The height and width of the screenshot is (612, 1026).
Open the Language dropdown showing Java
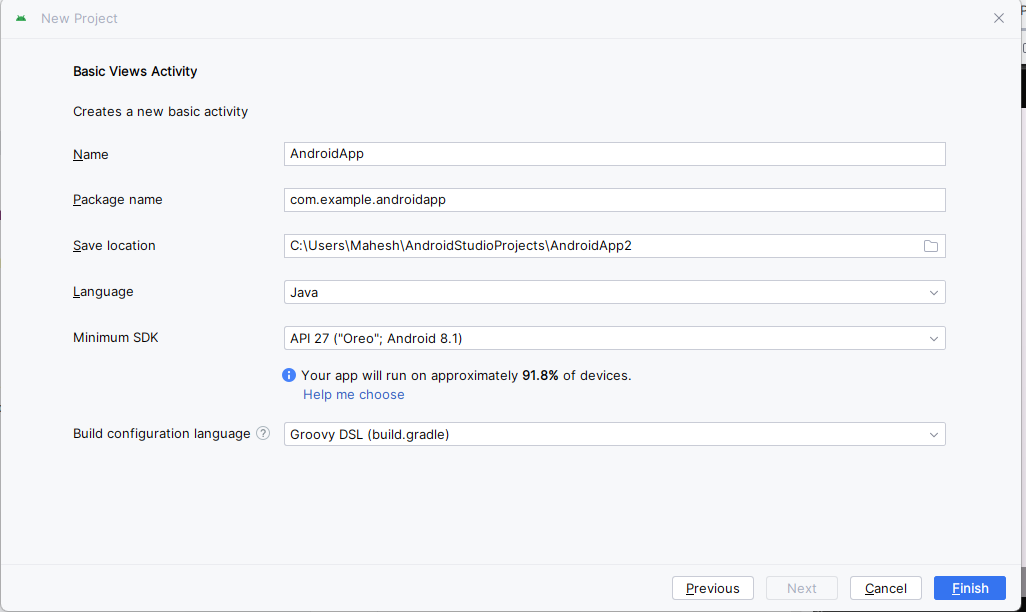pos(614,292)
